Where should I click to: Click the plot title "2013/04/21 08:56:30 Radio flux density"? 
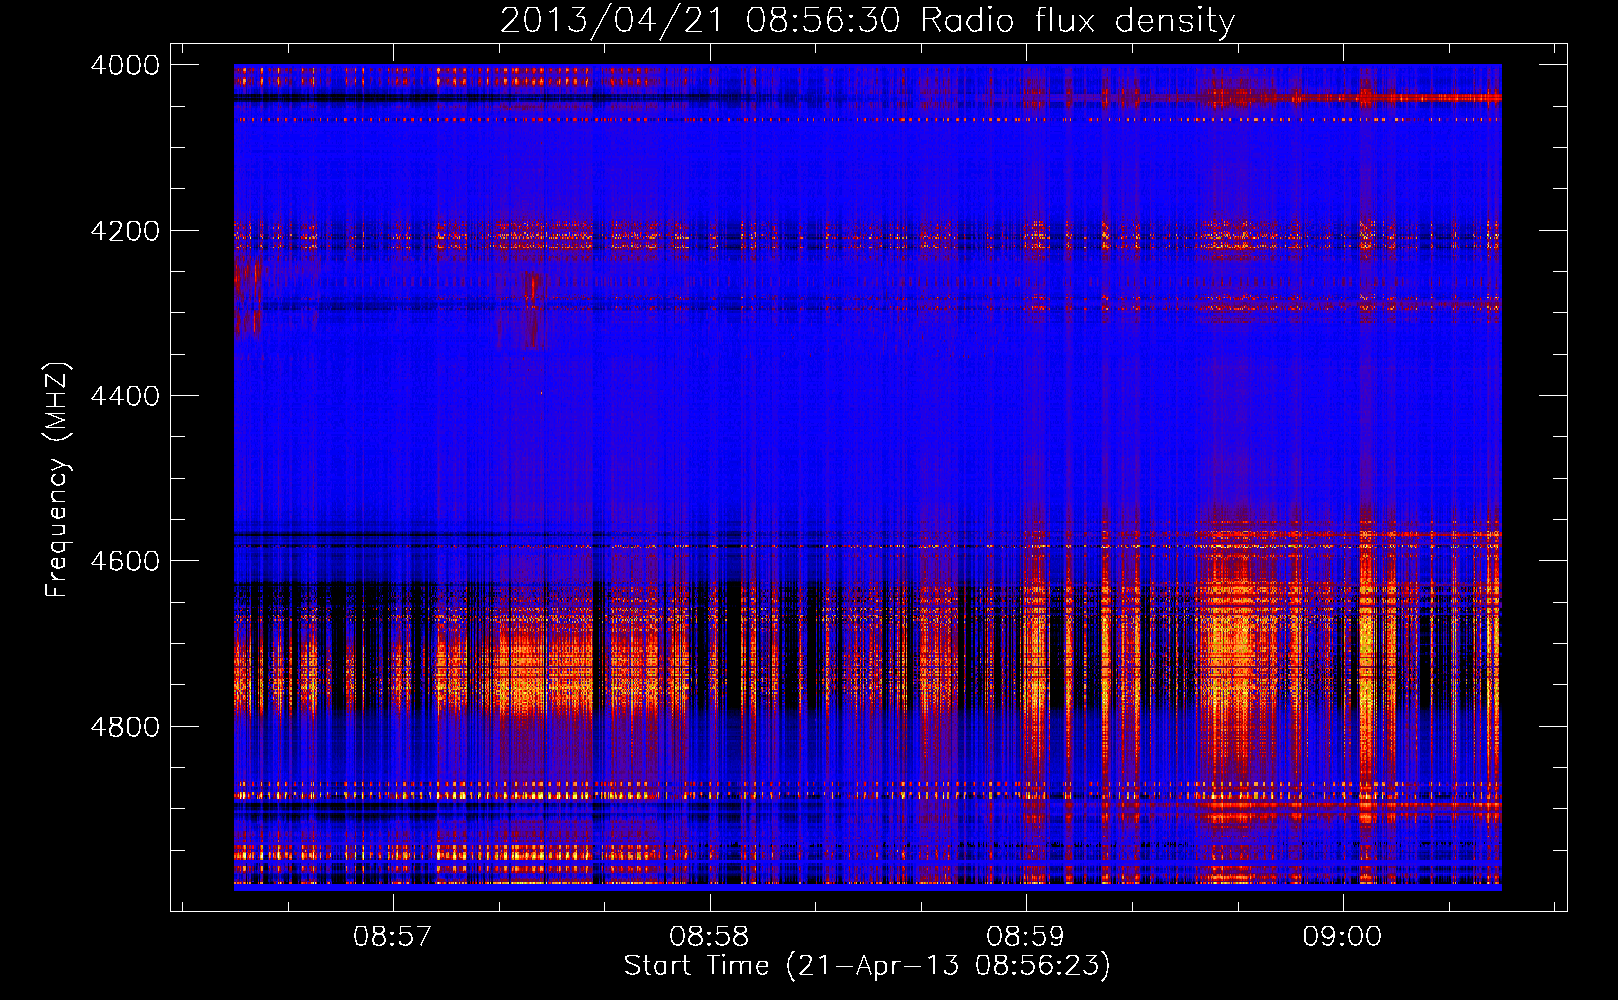click(867, 20)
